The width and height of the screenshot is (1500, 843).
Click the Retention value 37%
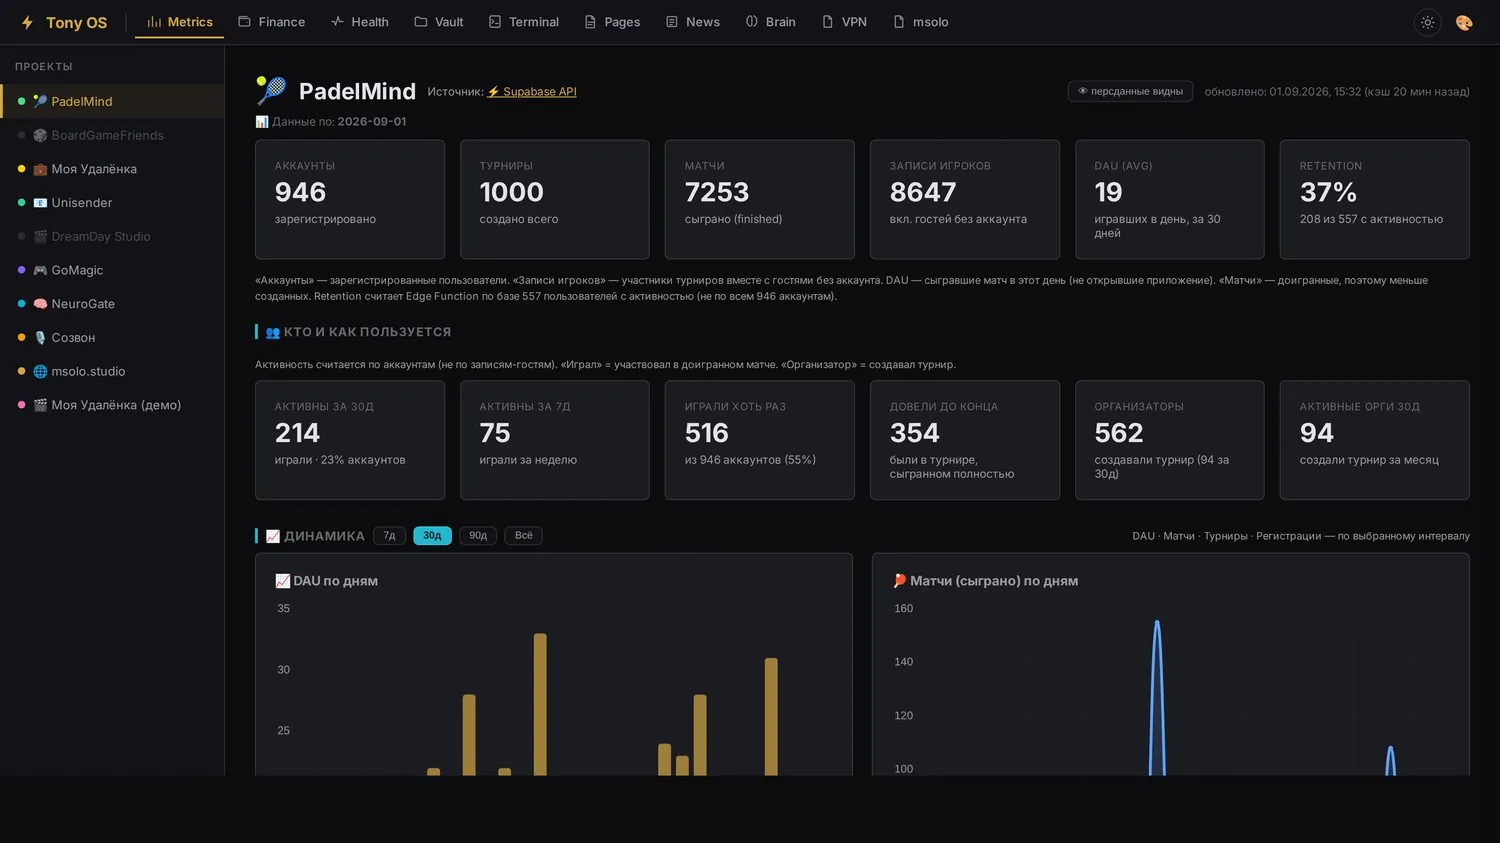[1328, 192]
